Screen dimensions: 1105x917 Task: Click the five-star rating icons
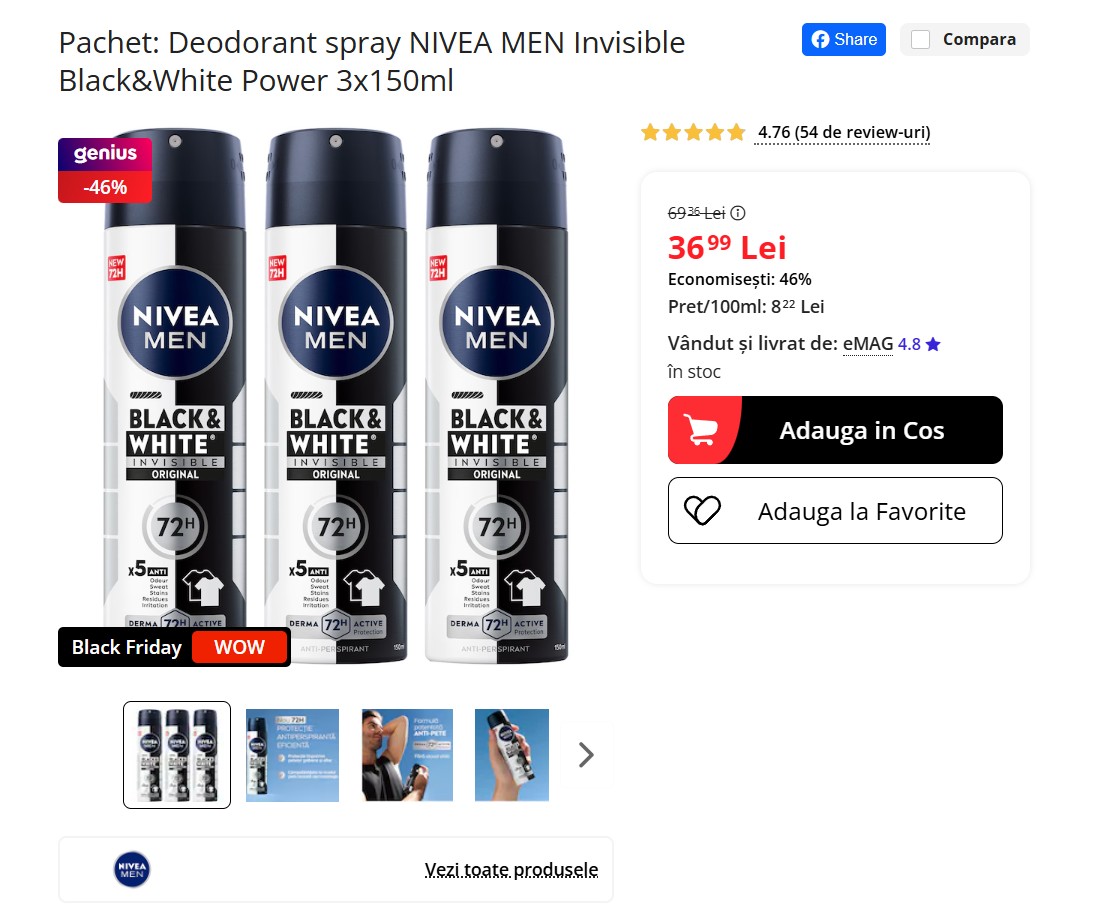[x=693, y=133]
